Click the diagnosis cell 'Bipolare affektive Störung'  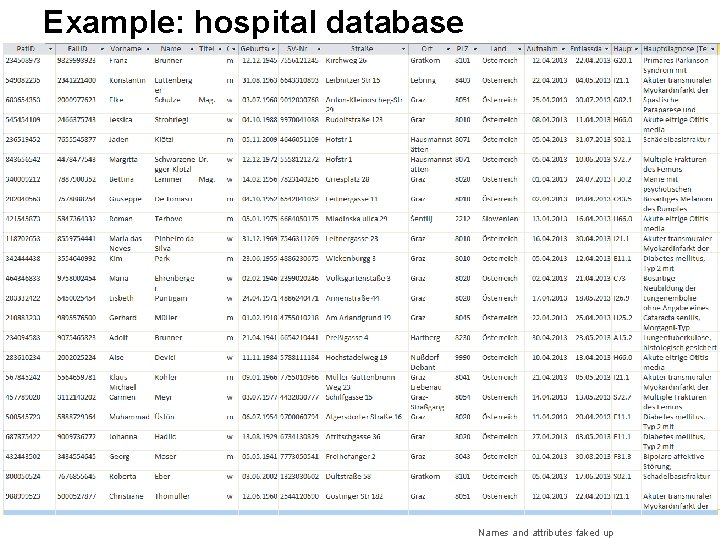click(673, 461)
